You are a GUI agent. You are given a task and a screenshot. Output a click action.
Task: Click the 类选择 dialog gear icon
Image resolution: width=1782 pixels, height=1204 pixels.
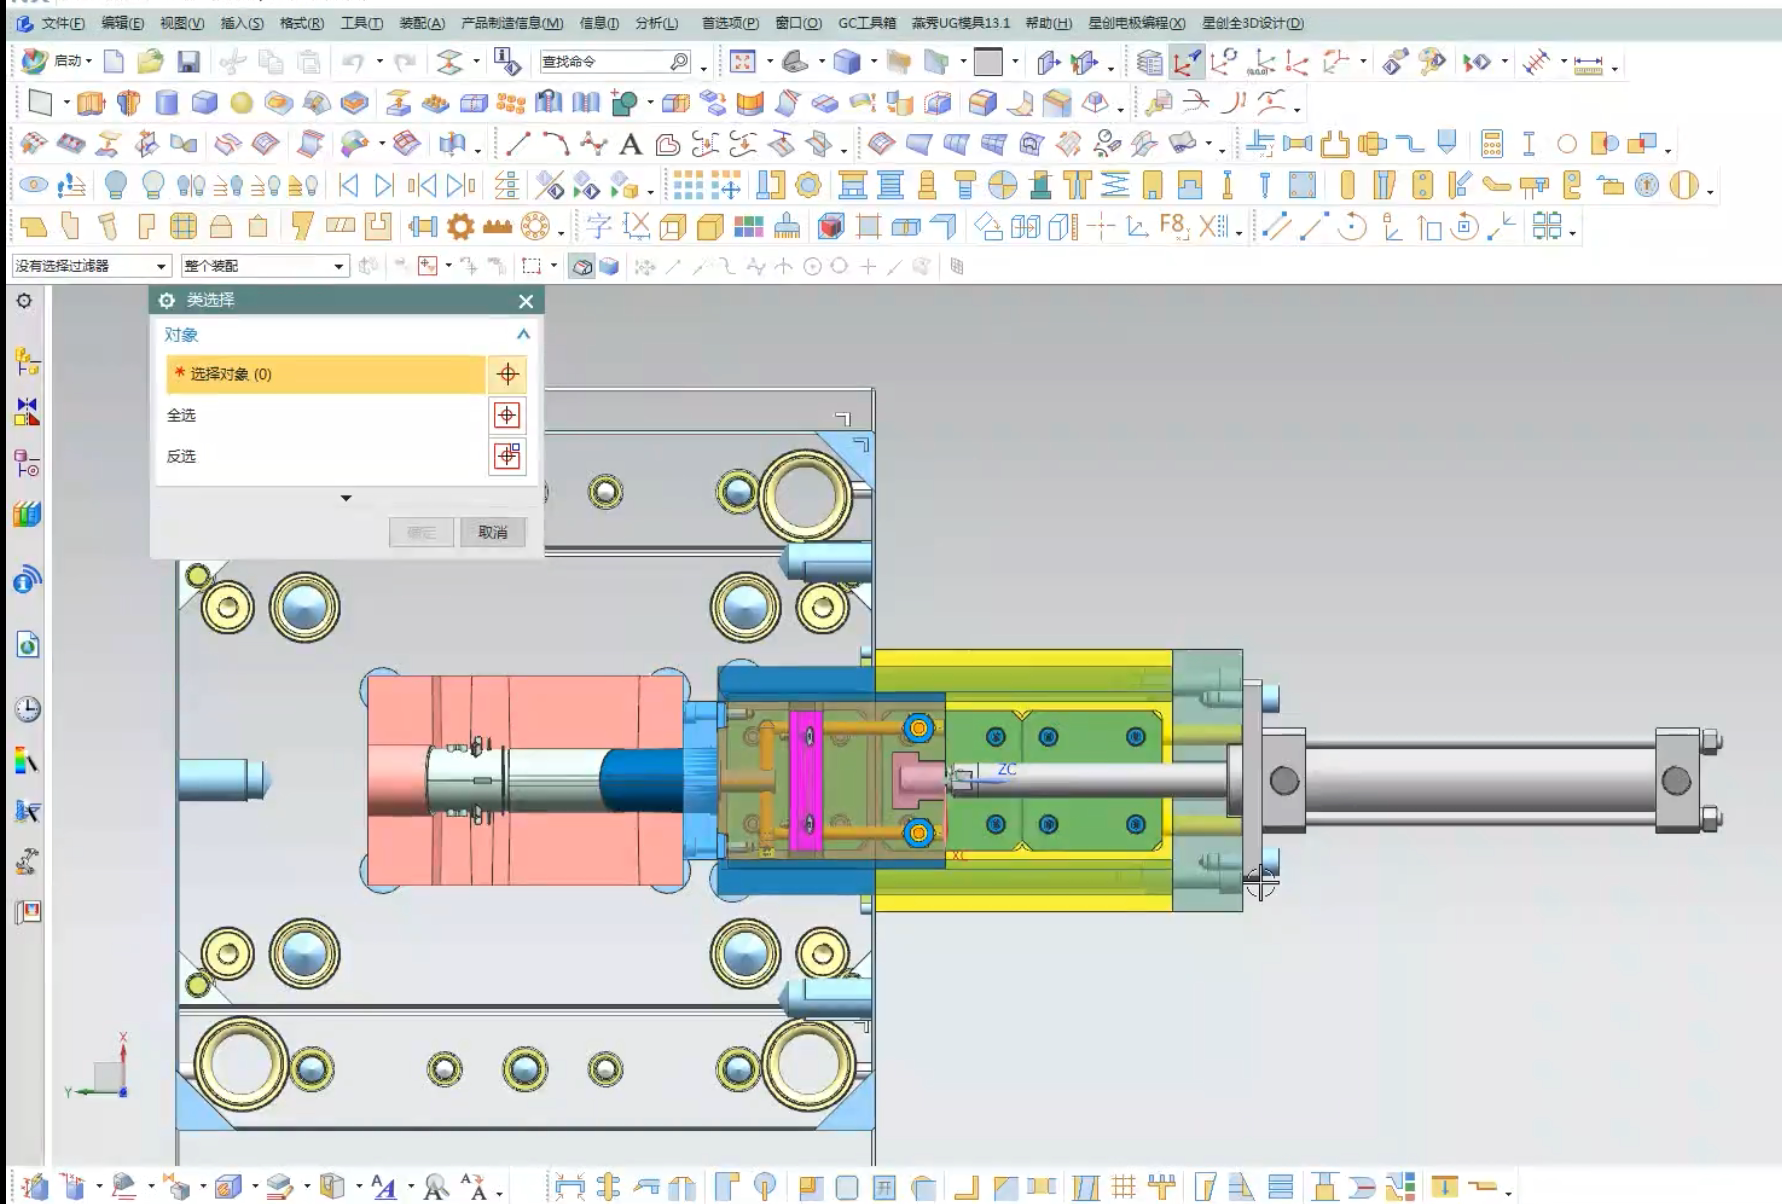(x=167, y=300)
